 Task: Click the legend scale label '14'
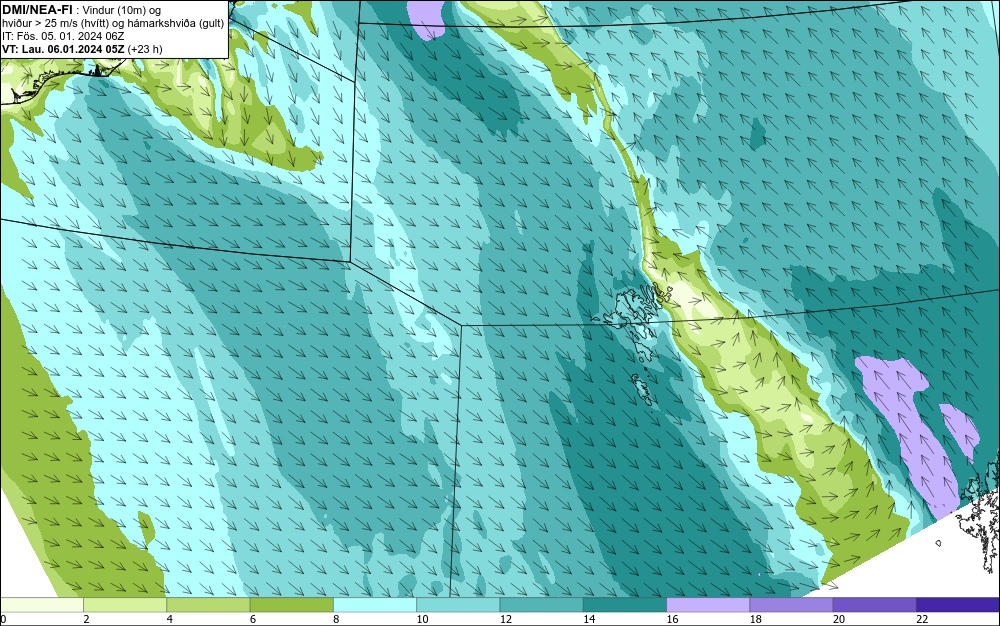pos(589,619)
